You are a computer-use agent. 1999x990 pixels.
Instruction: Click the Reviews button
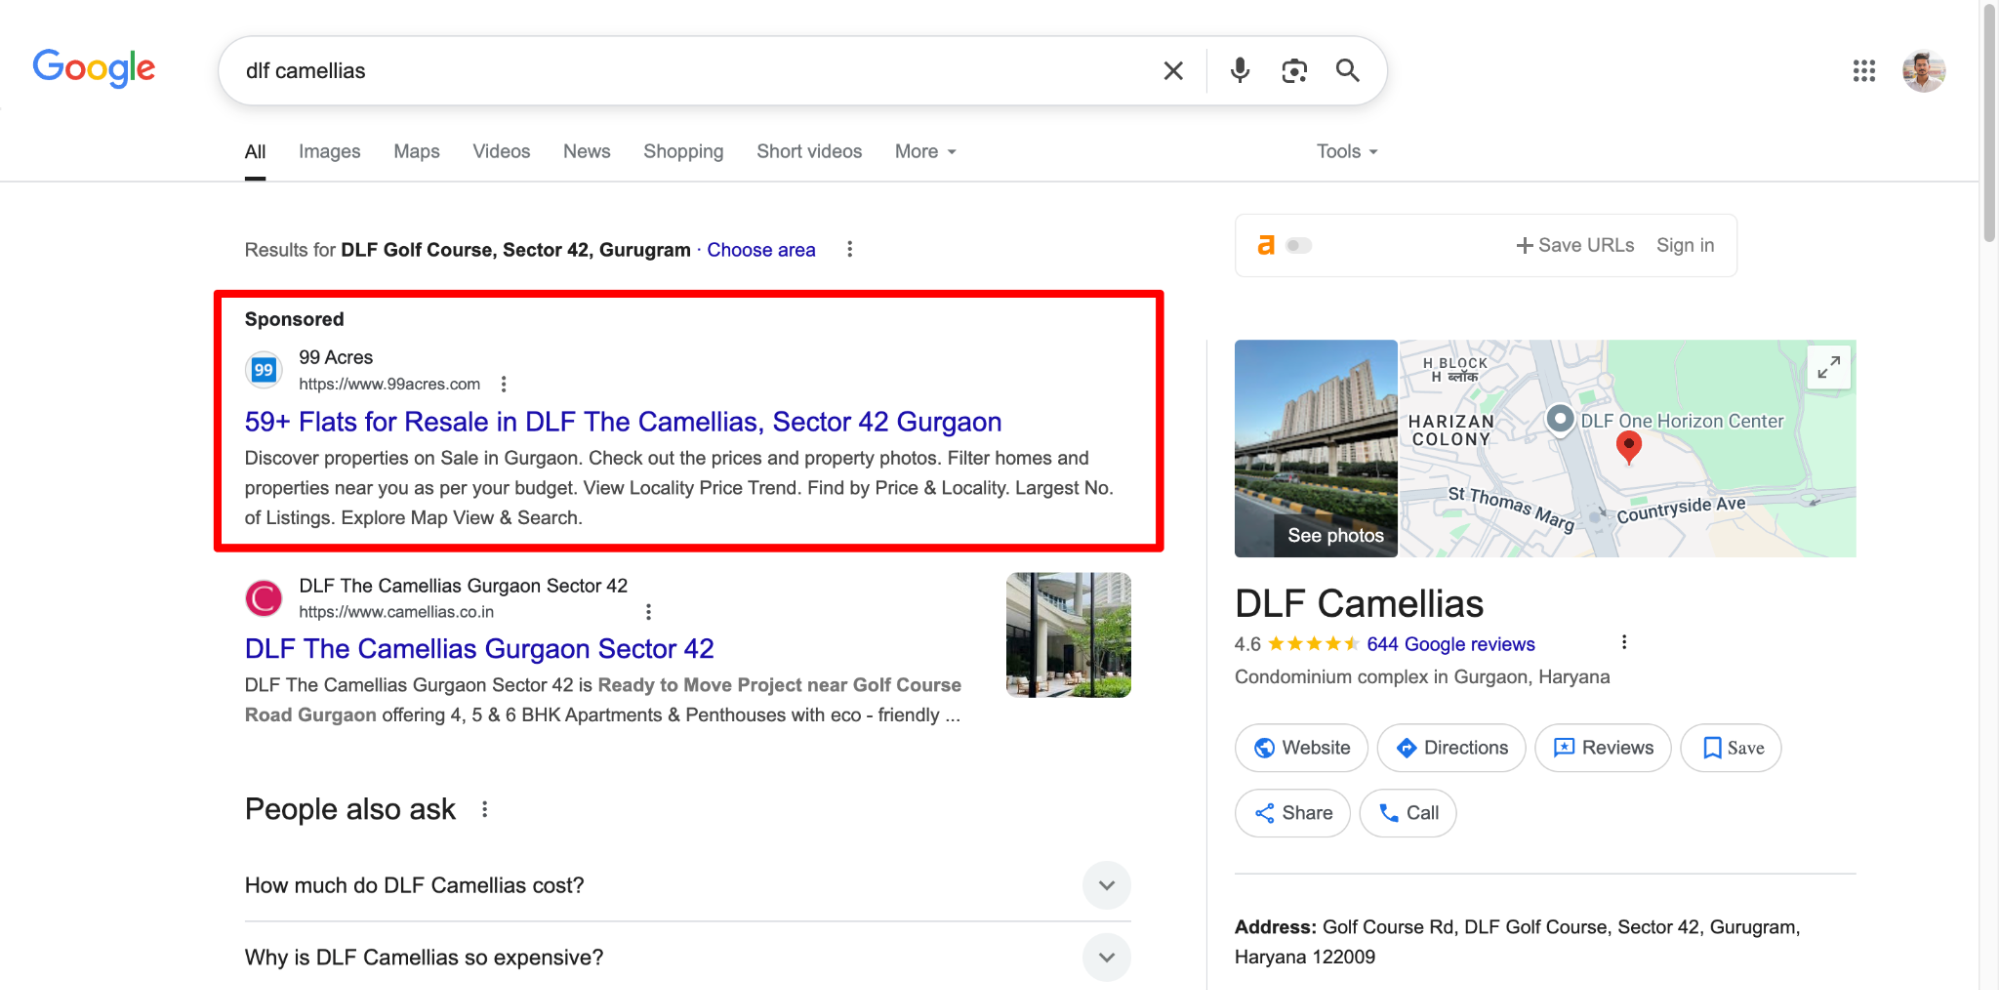tap(1603, 748)
